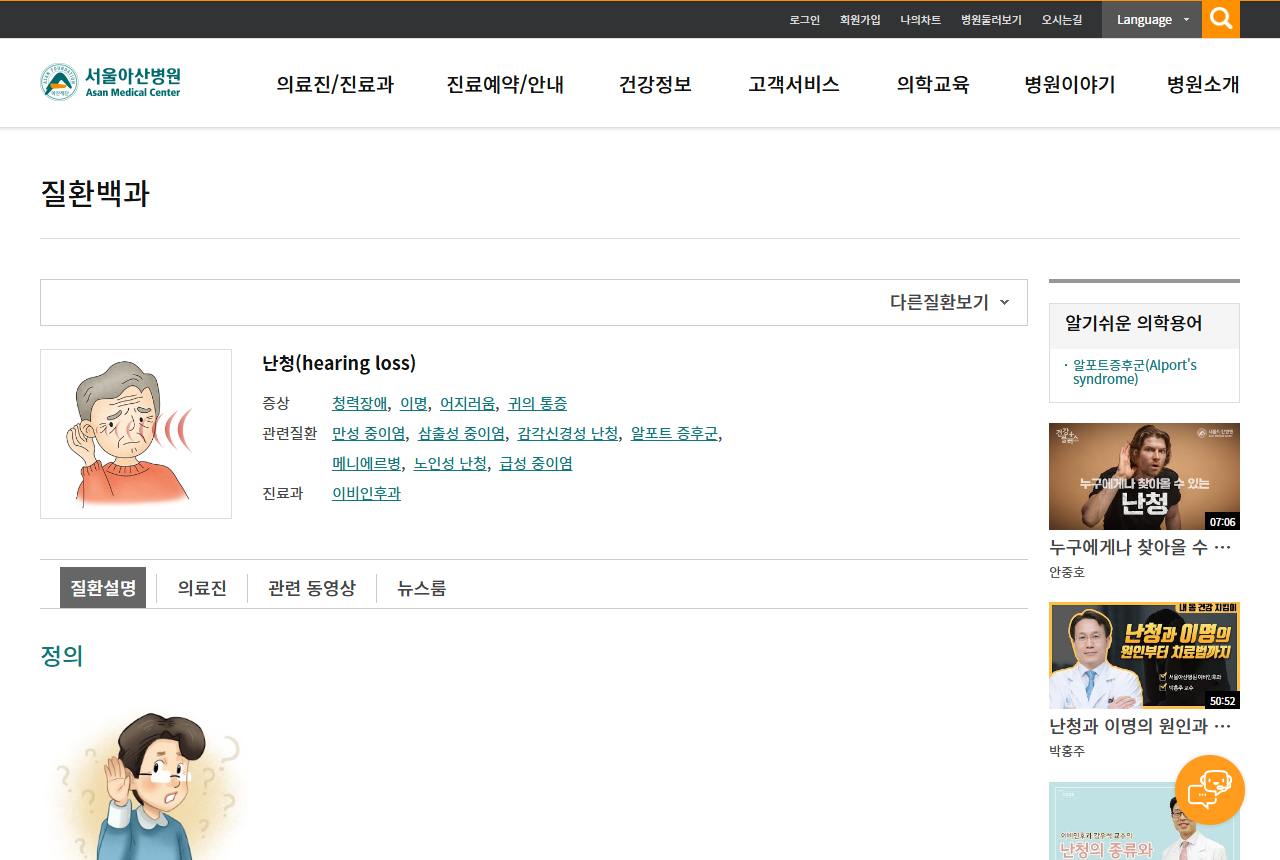The image size is (1280, 860).
Task: Switch to the 의료진 tab
Action: click(202, 588)
